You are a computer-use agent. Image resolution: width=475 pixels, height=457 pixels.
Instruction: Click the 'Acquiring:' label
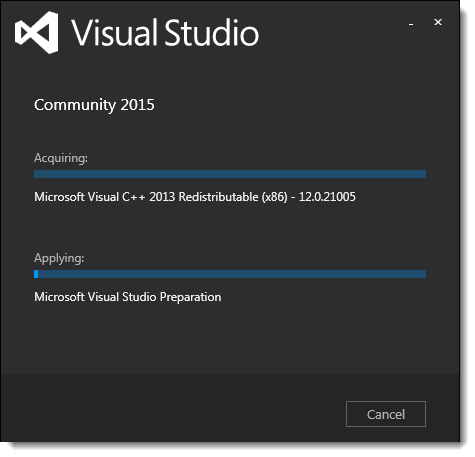61,158
